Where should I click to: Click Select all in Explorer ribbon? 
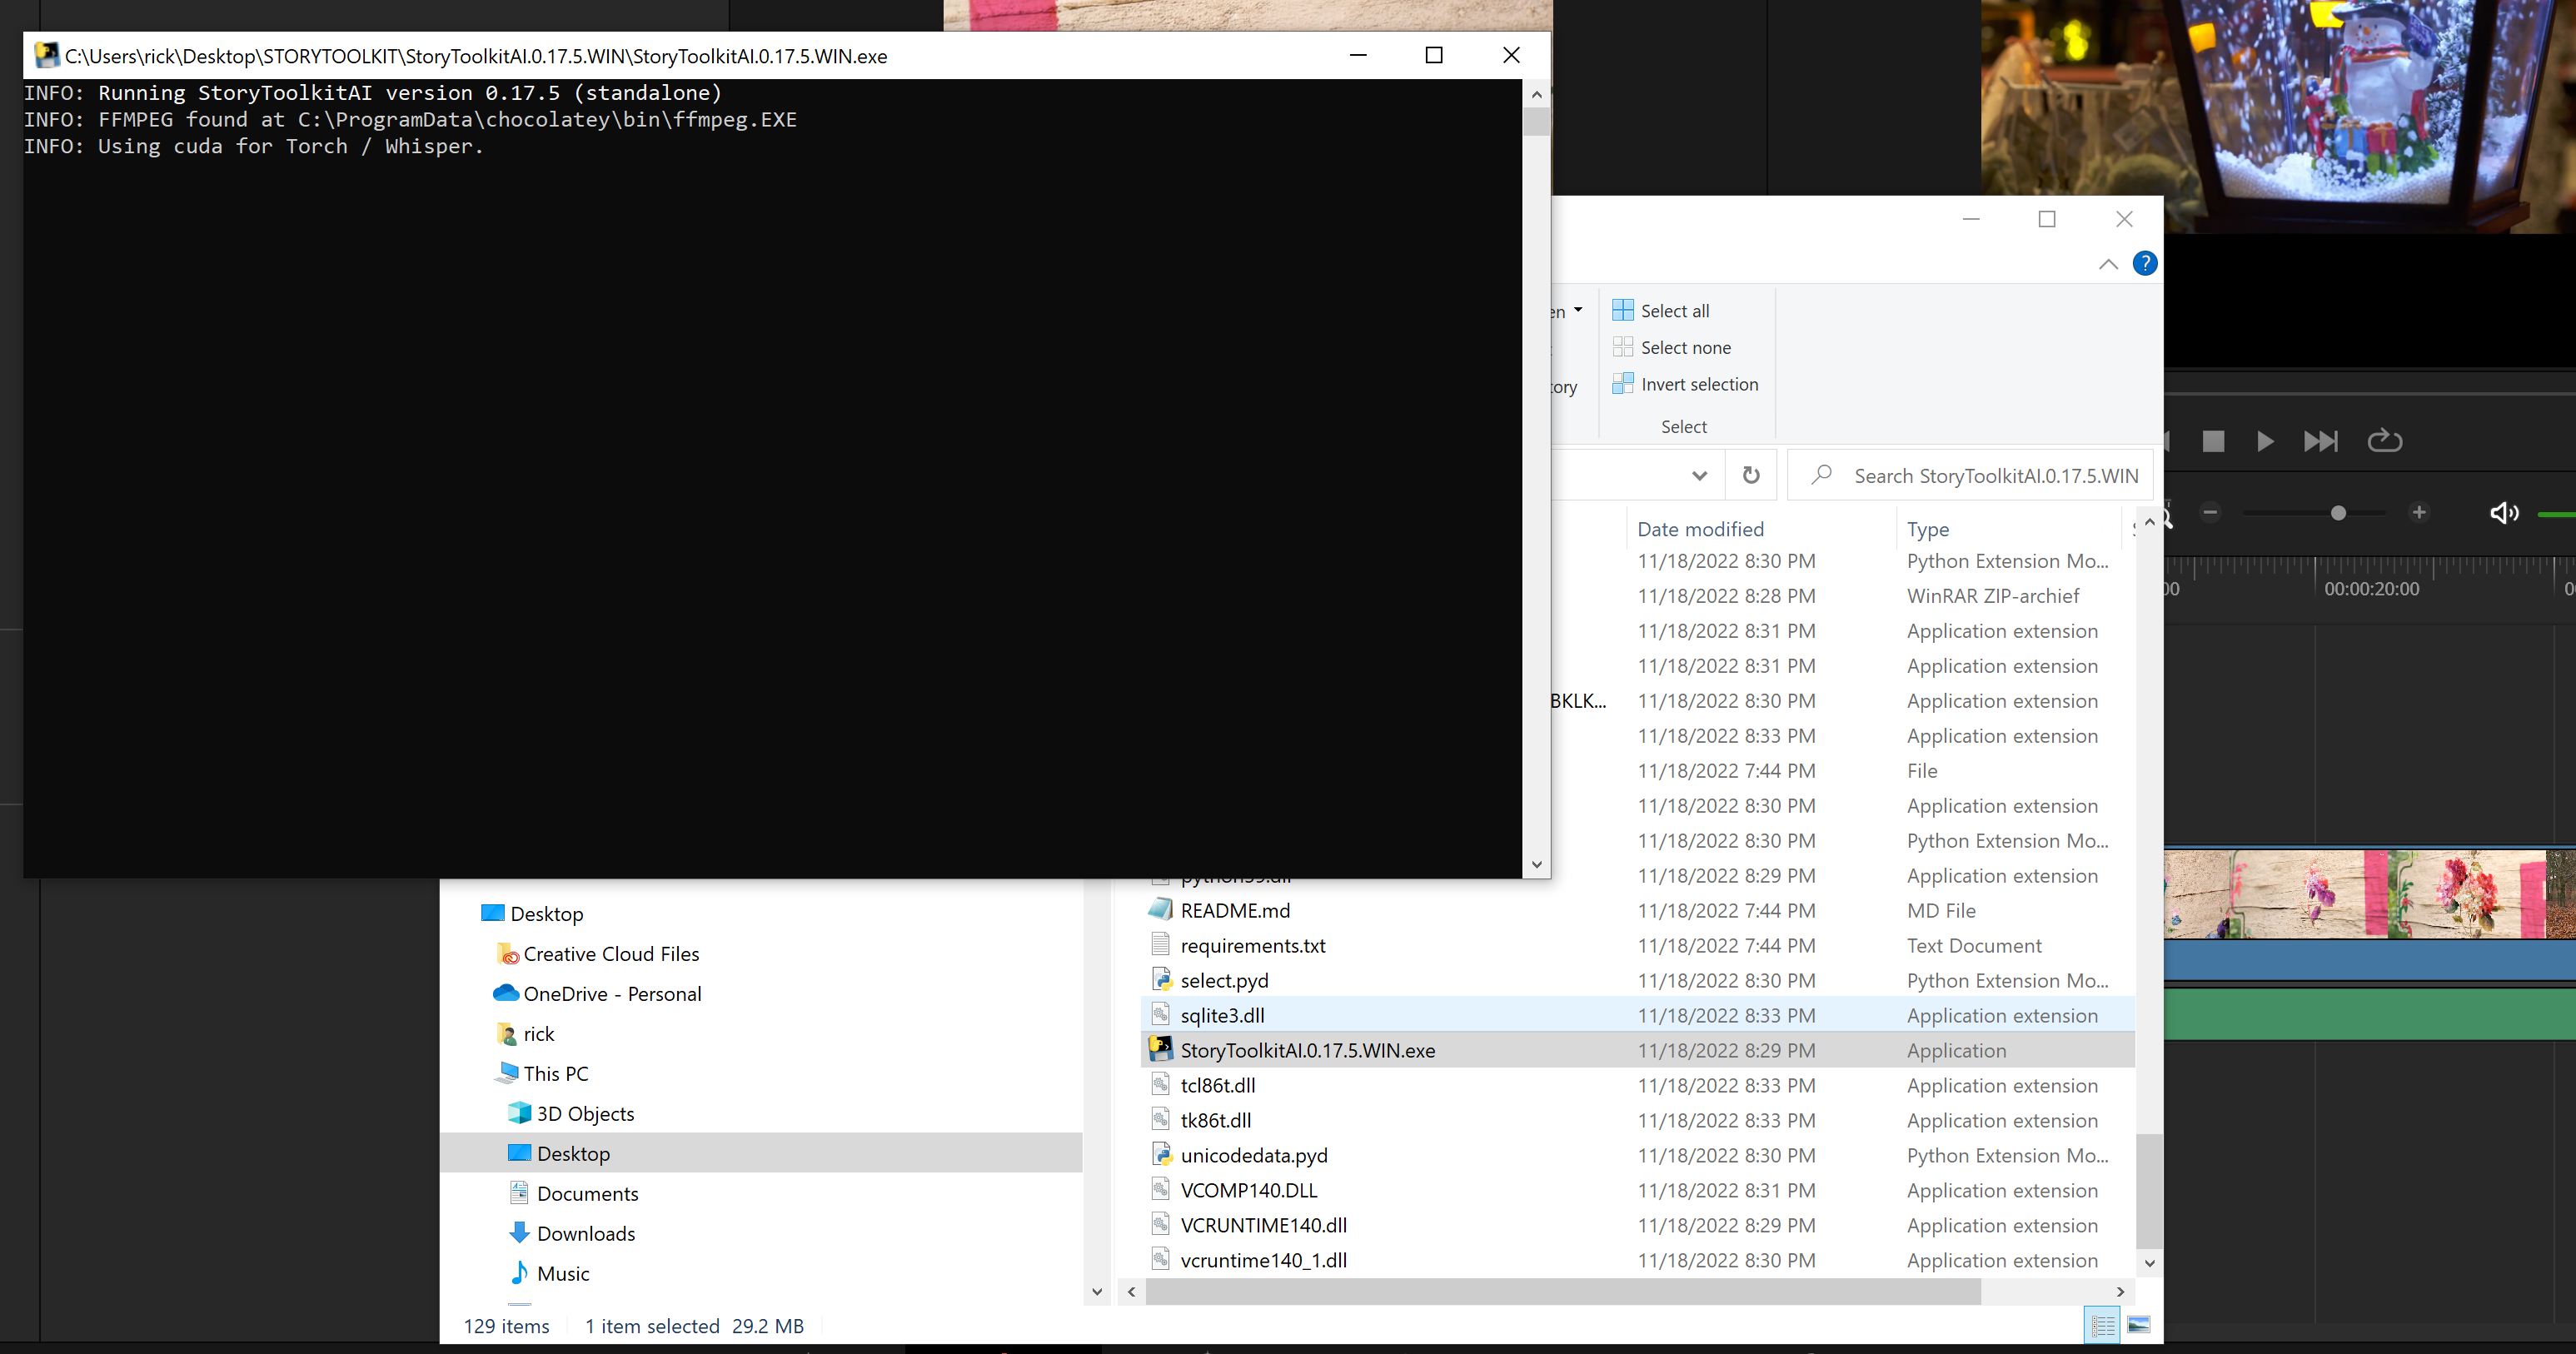click(1661, 311)
